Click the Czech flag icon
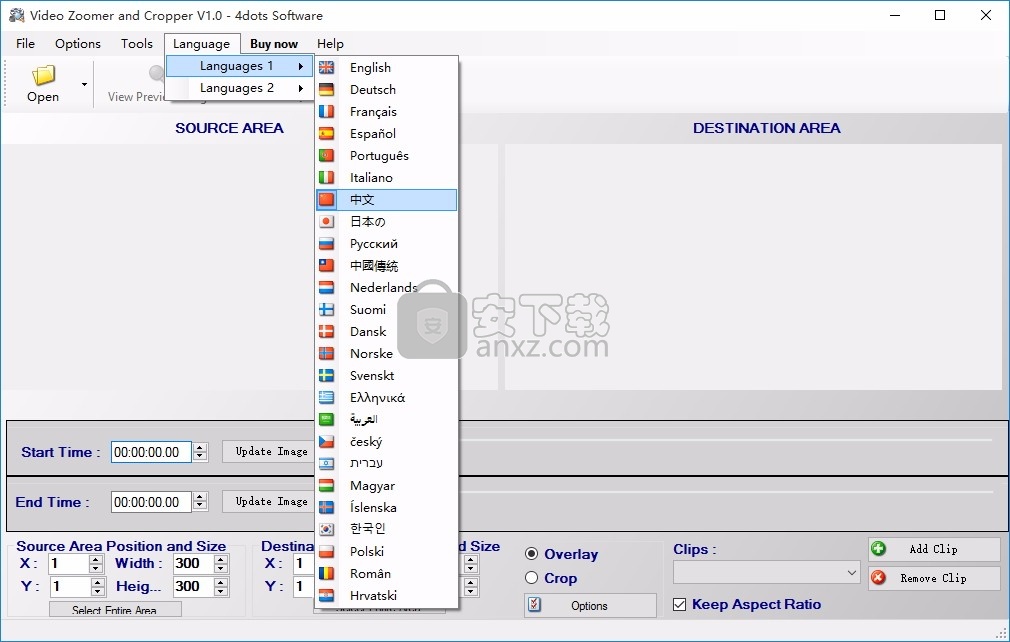1010x642 pixels. (327, 441)
